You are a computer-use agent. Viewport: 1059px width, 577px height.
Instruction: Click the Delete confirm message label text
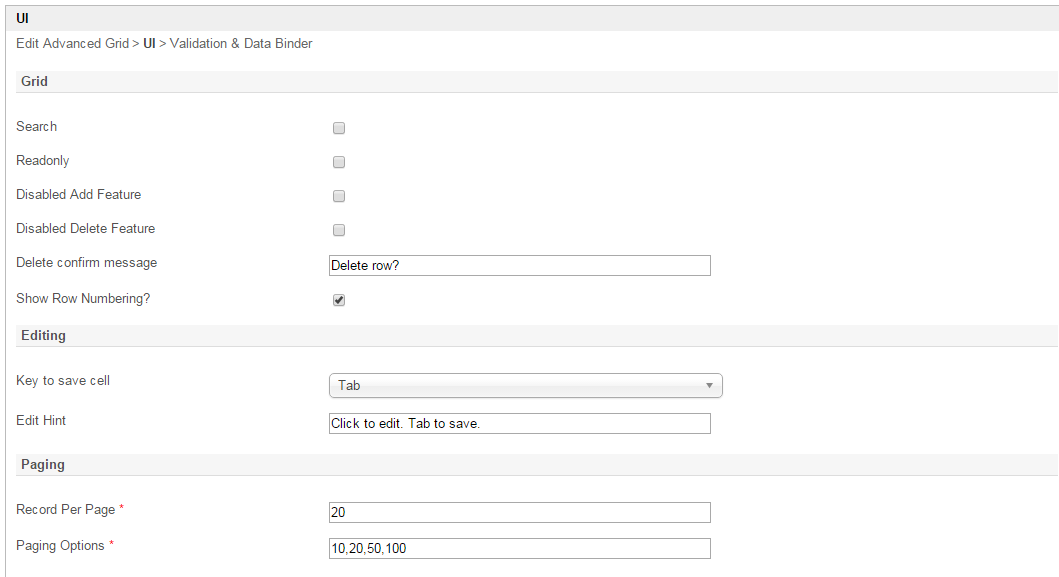pos(86,263)
